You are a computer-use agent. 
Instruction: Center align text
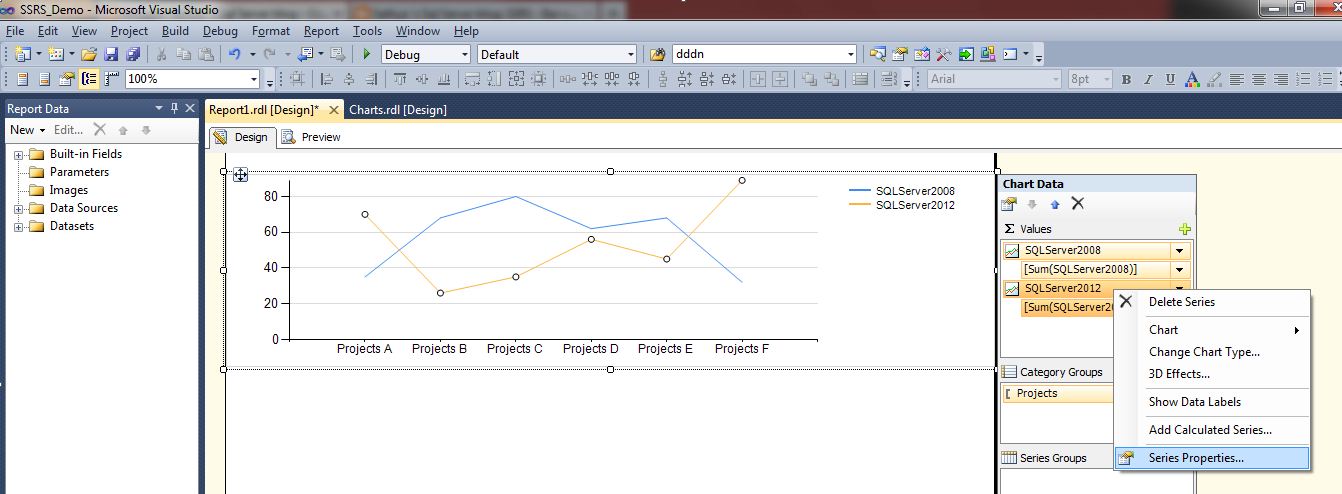point(1259,79)
